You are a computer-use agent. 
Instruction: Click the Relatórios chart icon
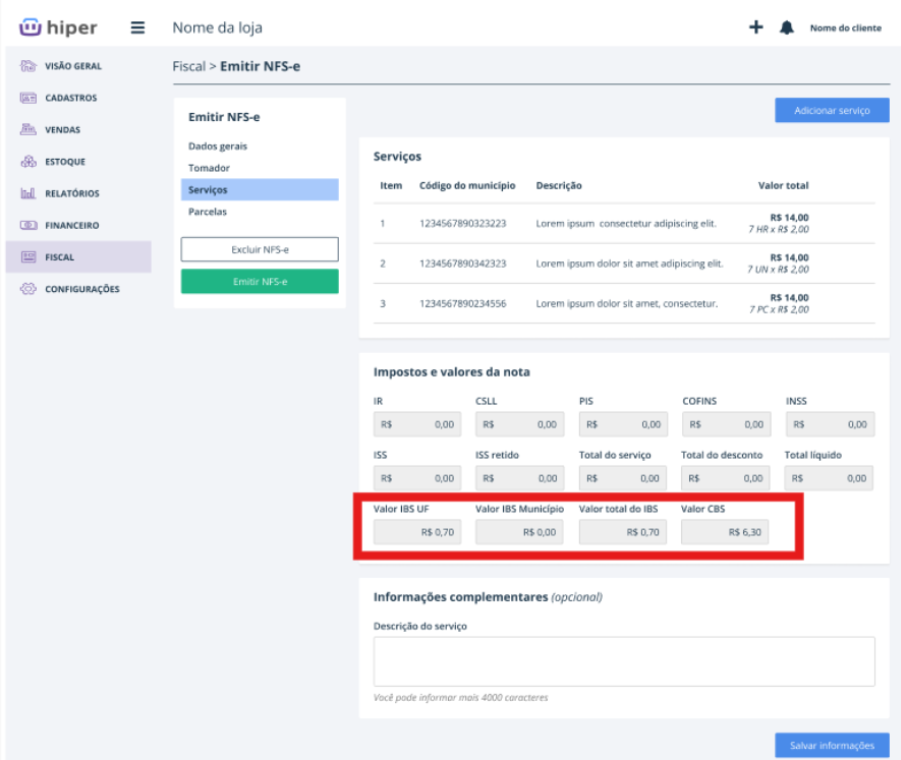tap(28, 193)
